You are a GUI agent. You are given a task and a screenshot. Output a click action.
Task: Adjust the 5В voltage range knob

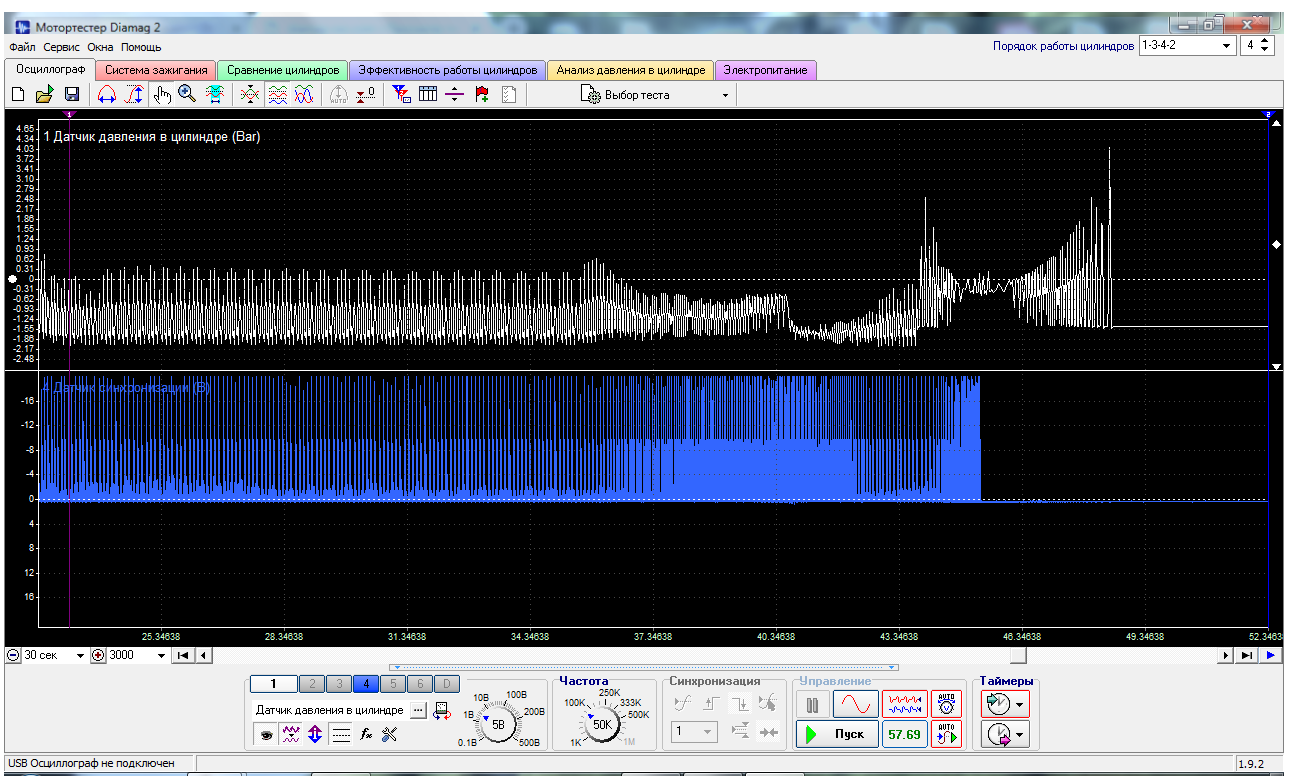[x=497, y=722]
